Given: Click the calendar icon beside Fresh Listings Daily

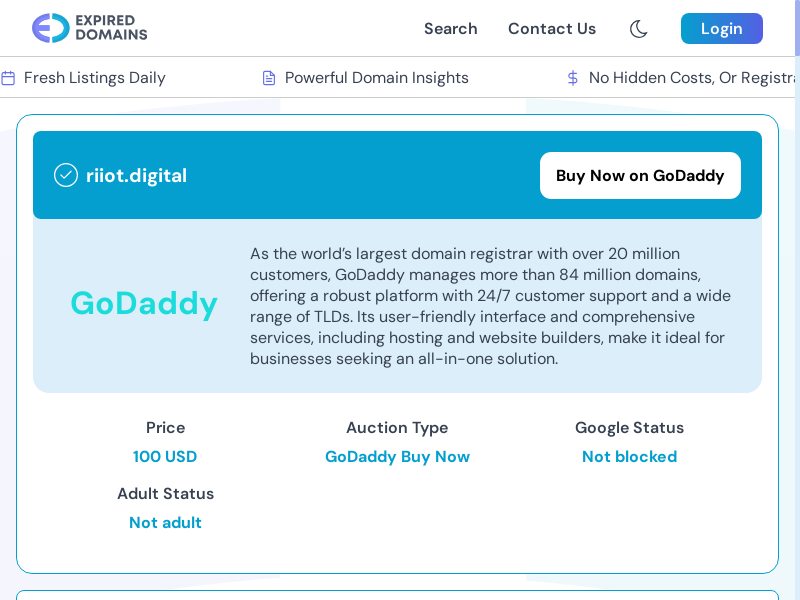Looking at the screenshot, I should [8, 78].
